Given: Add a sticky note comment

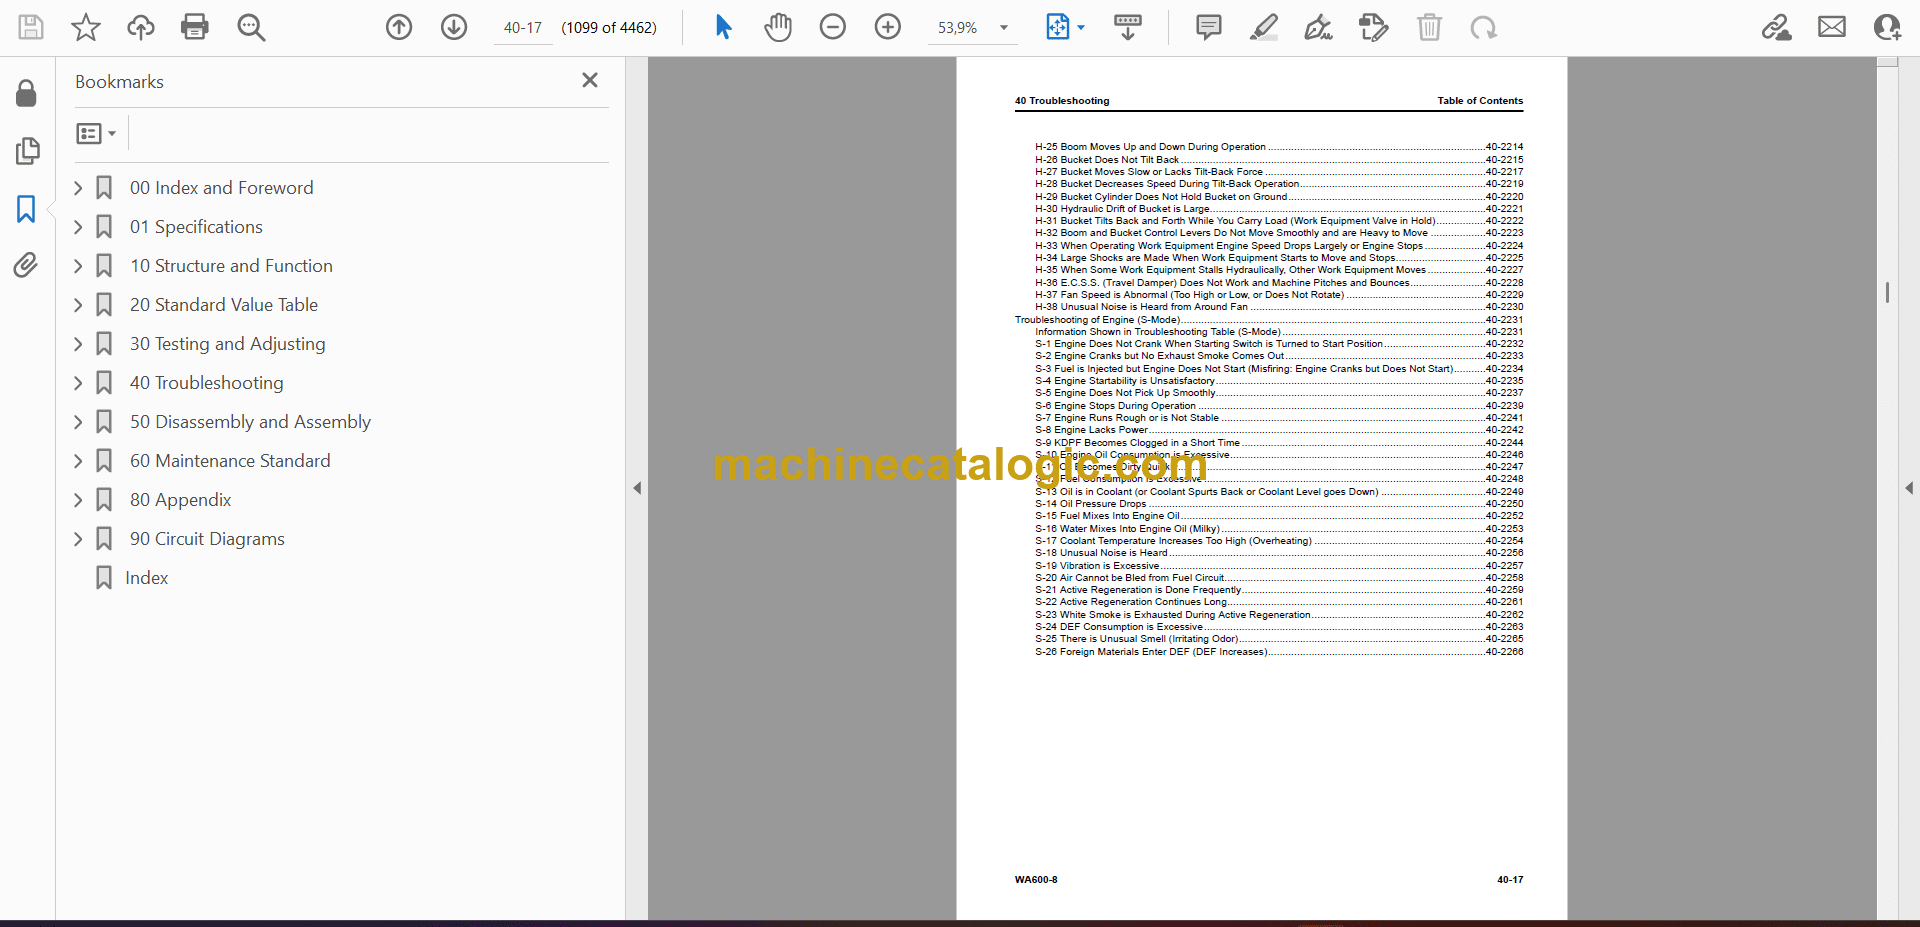Looking at the screenshot, I should click(1209, 27).
